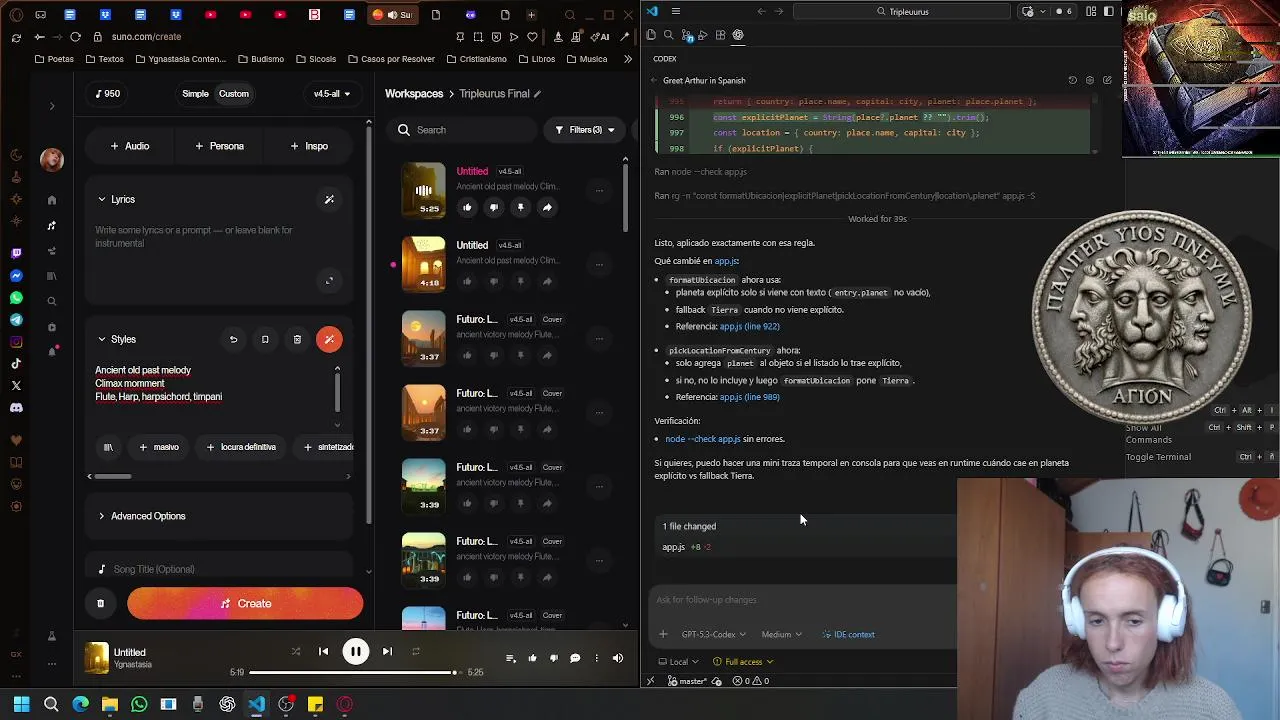Open VS Code Explorer icon
Viewport: 1280px width, 720px height.
tap(651, 35)
